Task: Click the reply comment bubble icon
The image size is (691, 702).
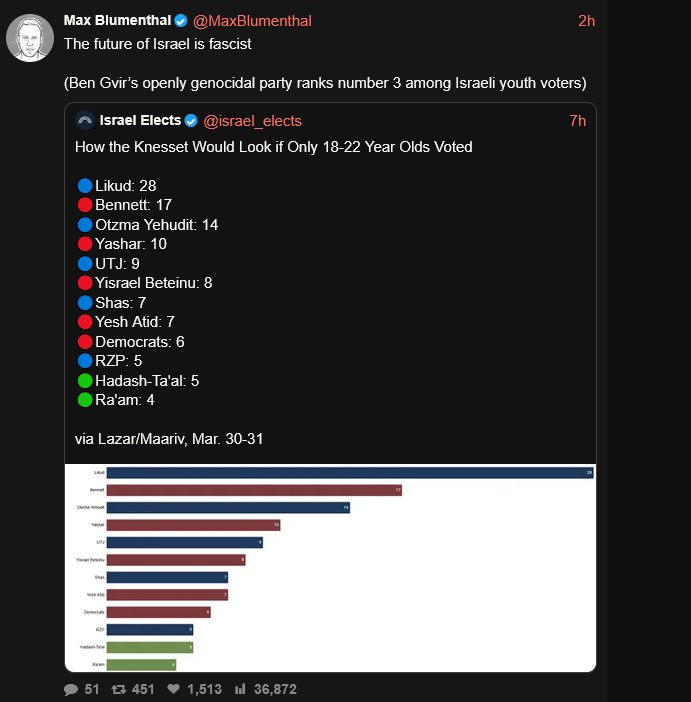Action: click(71, 689)
